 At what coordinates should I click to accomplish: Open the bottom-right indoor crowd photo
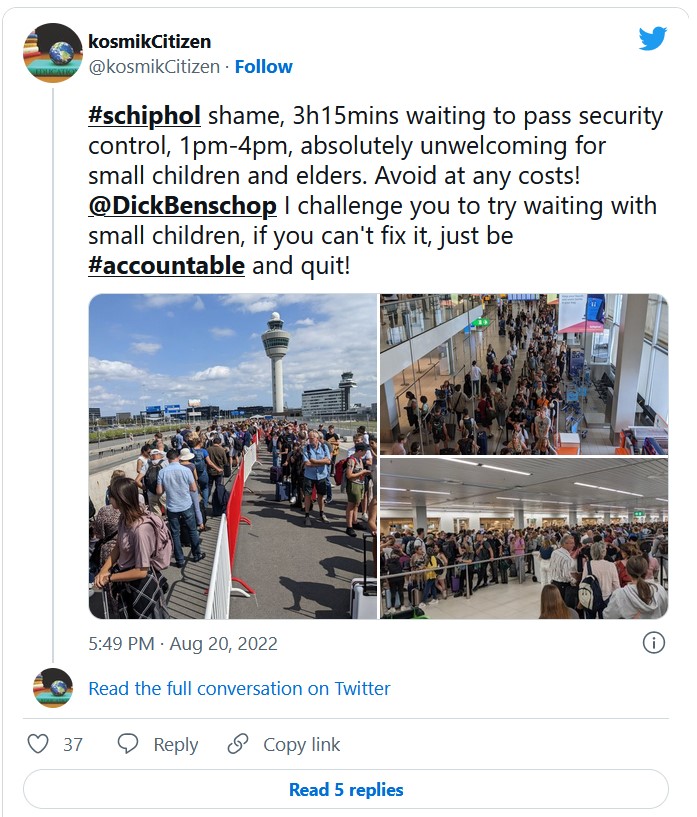(x=523, y=539)
